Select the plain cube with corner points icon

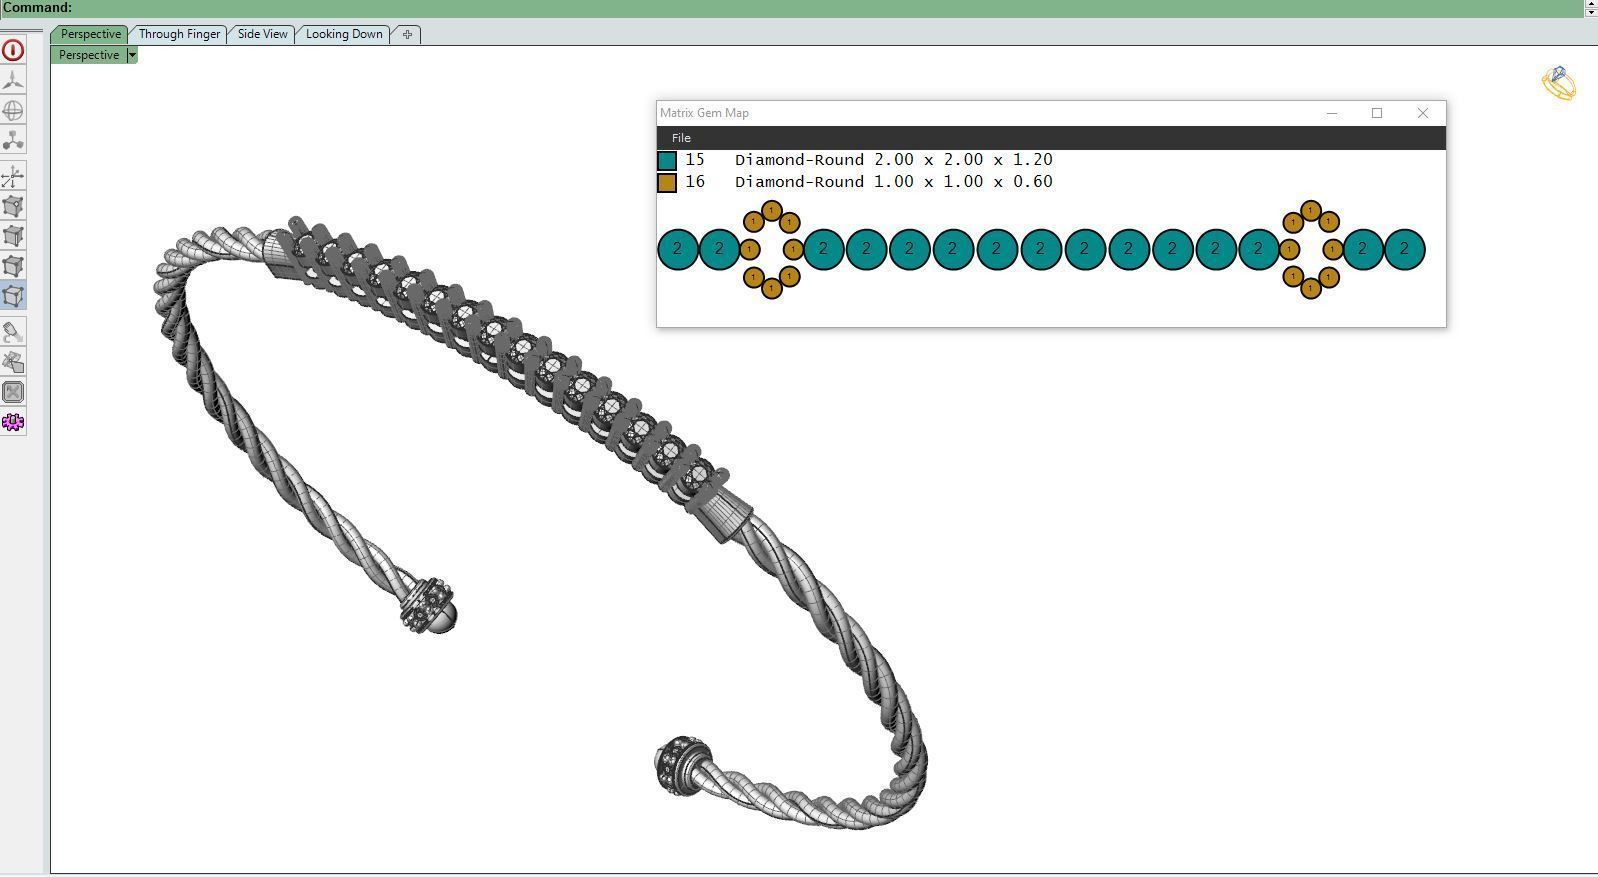click(13, 266)
